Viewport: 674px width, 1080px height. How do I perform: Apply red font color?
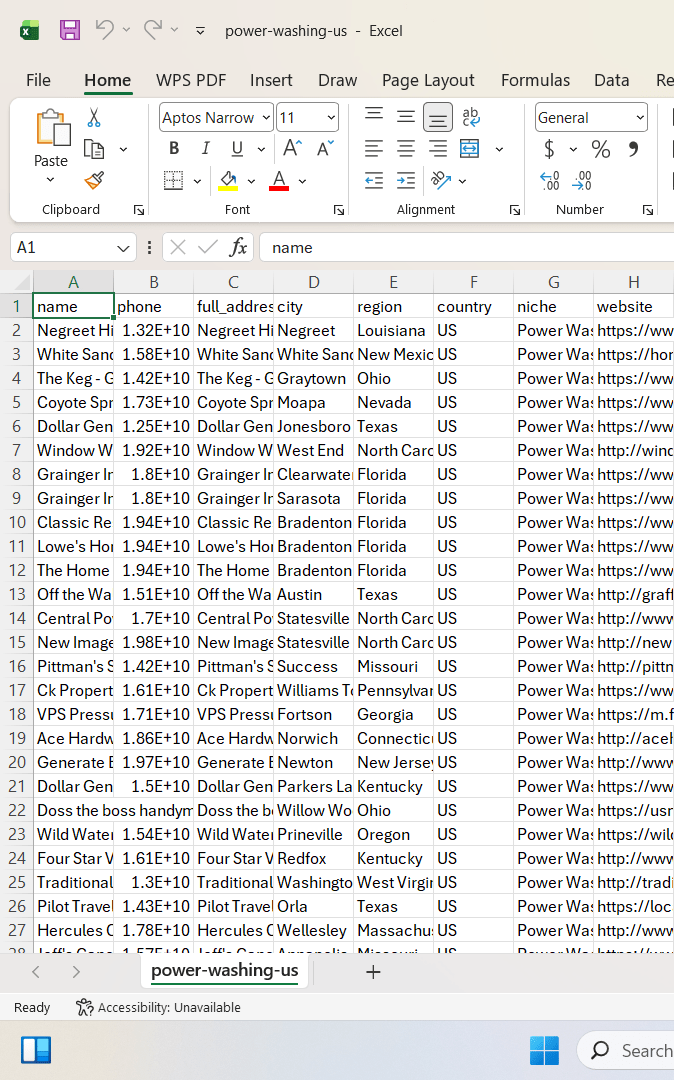279,180
